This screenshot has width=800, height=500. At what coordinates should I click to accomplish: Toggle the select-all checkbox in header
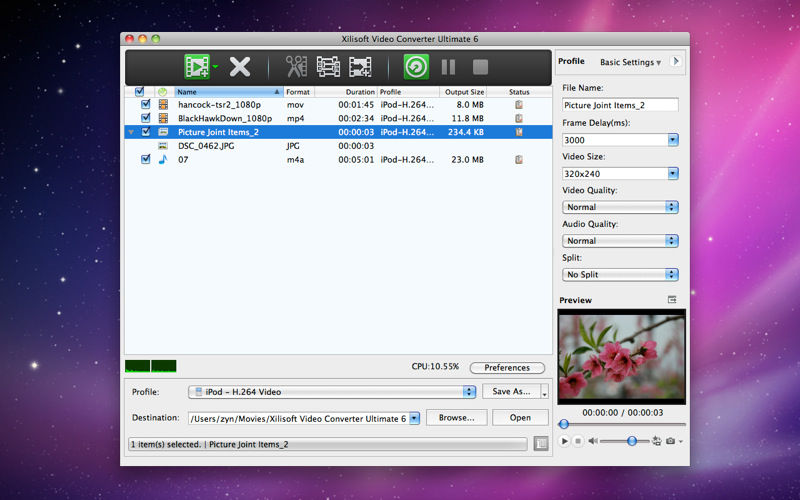pyautogui.click(x=139, y=92)
